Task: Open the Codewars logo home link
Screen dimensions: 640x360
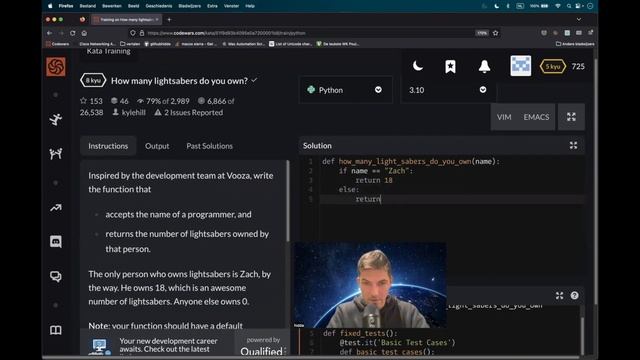Action: click(56, 67)
